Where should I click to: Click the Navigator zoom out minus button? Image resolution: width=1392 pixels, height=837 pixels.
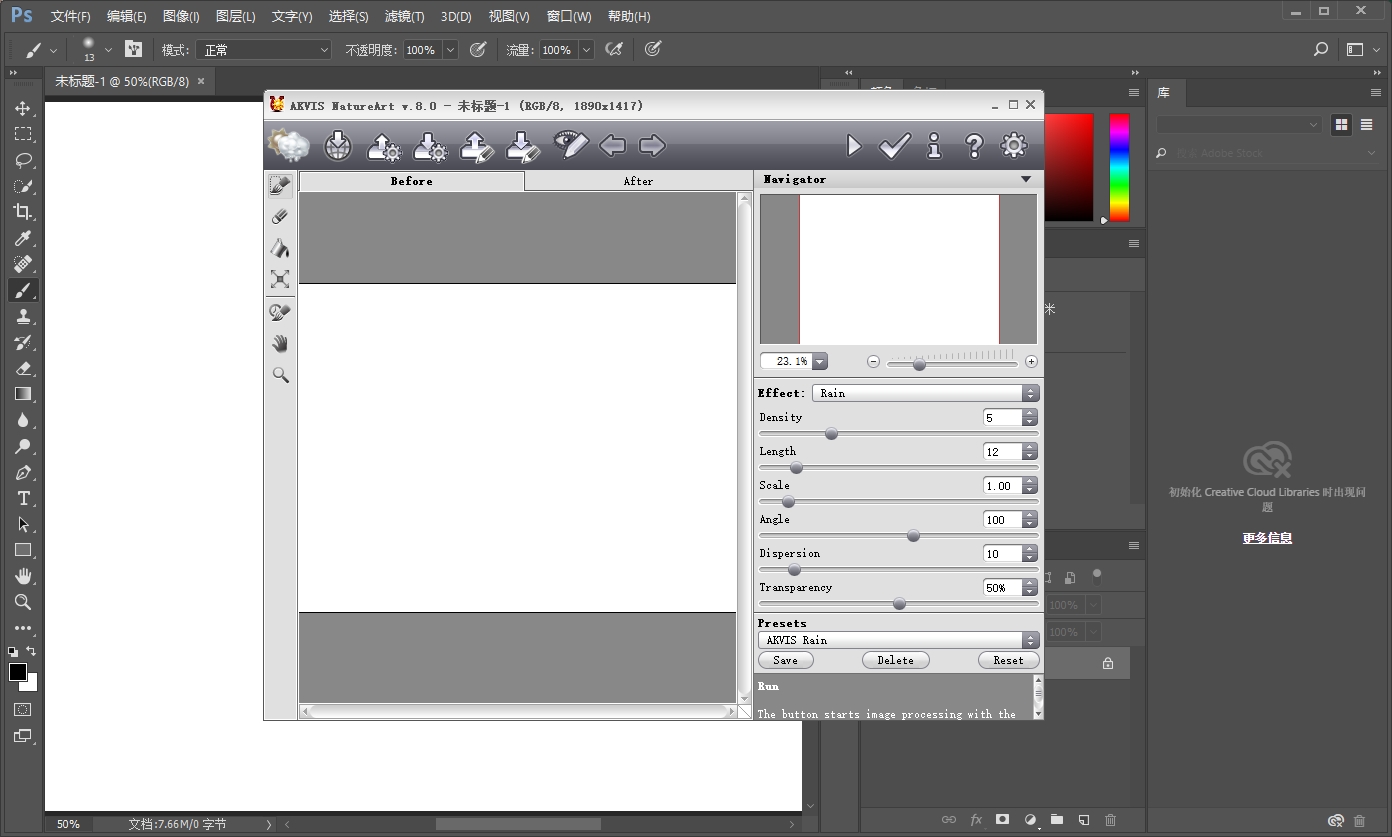[x=873, y=362]
